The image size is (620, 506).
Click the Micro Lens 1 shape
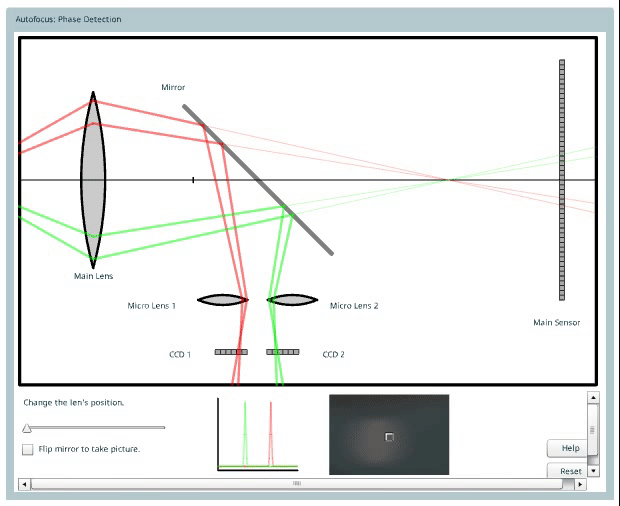click(x=223, y=300)
